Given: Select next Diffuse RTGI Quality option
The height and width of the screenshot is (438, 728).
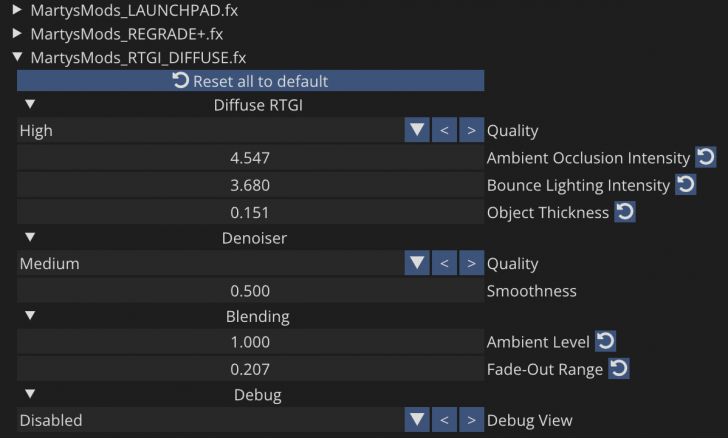Looking at the screenshot, I should (471, 130).
